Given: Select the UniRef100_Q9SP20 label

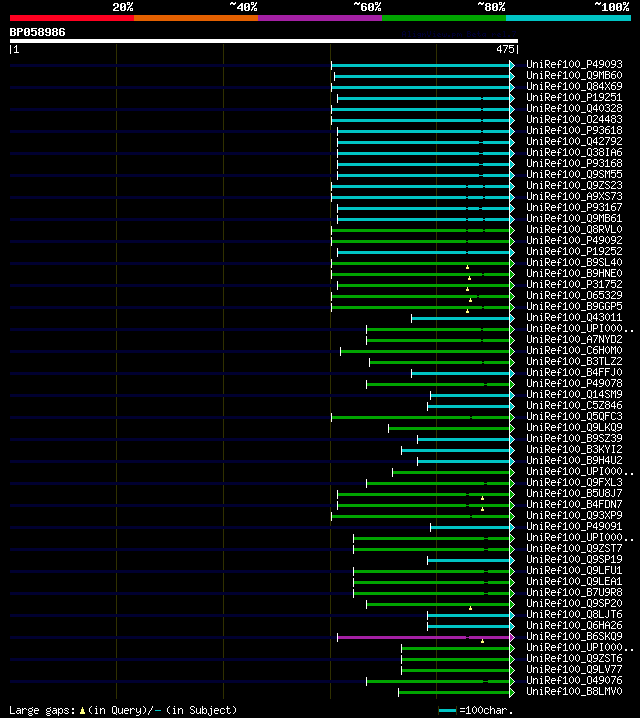Looking at the screenshot, I should point(574,603).
